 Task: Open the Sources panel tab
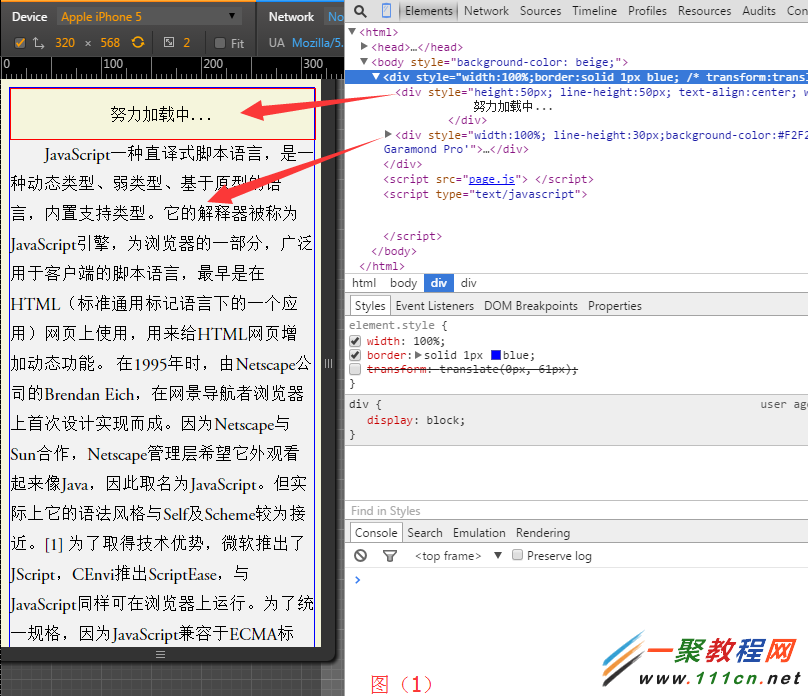(540, 11)
